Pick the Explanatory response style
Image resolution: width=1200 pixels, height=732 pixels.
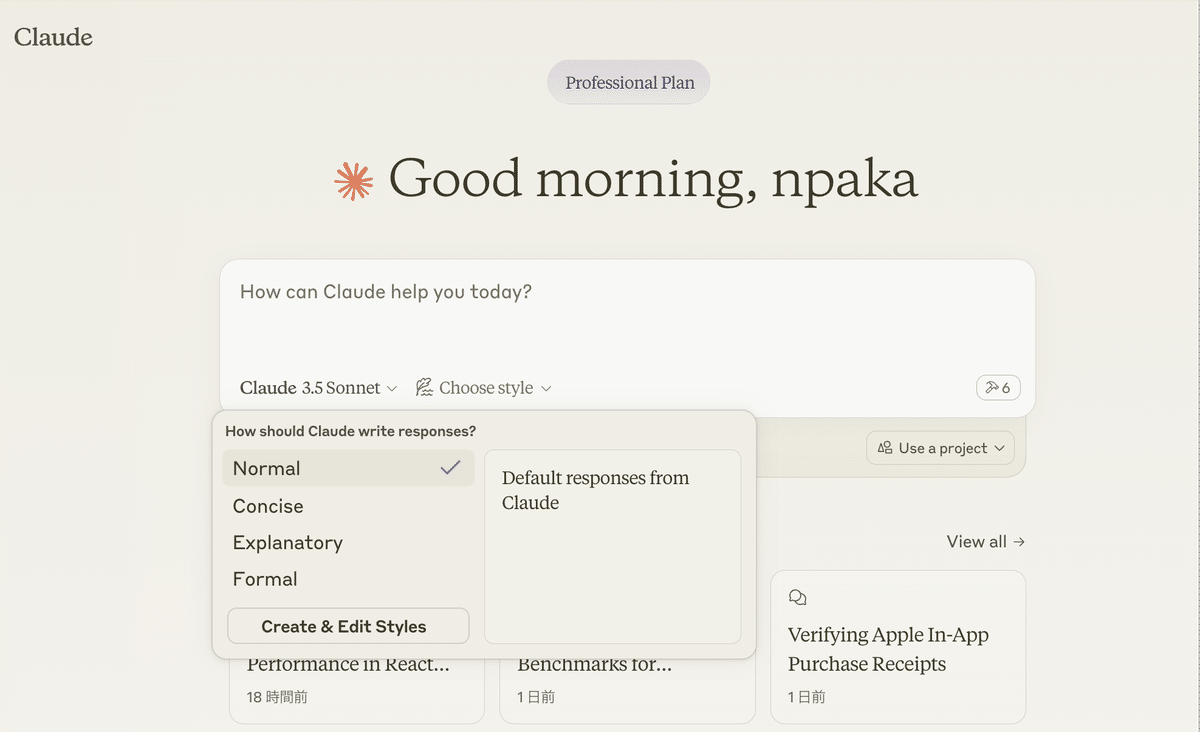pos(288,543)
